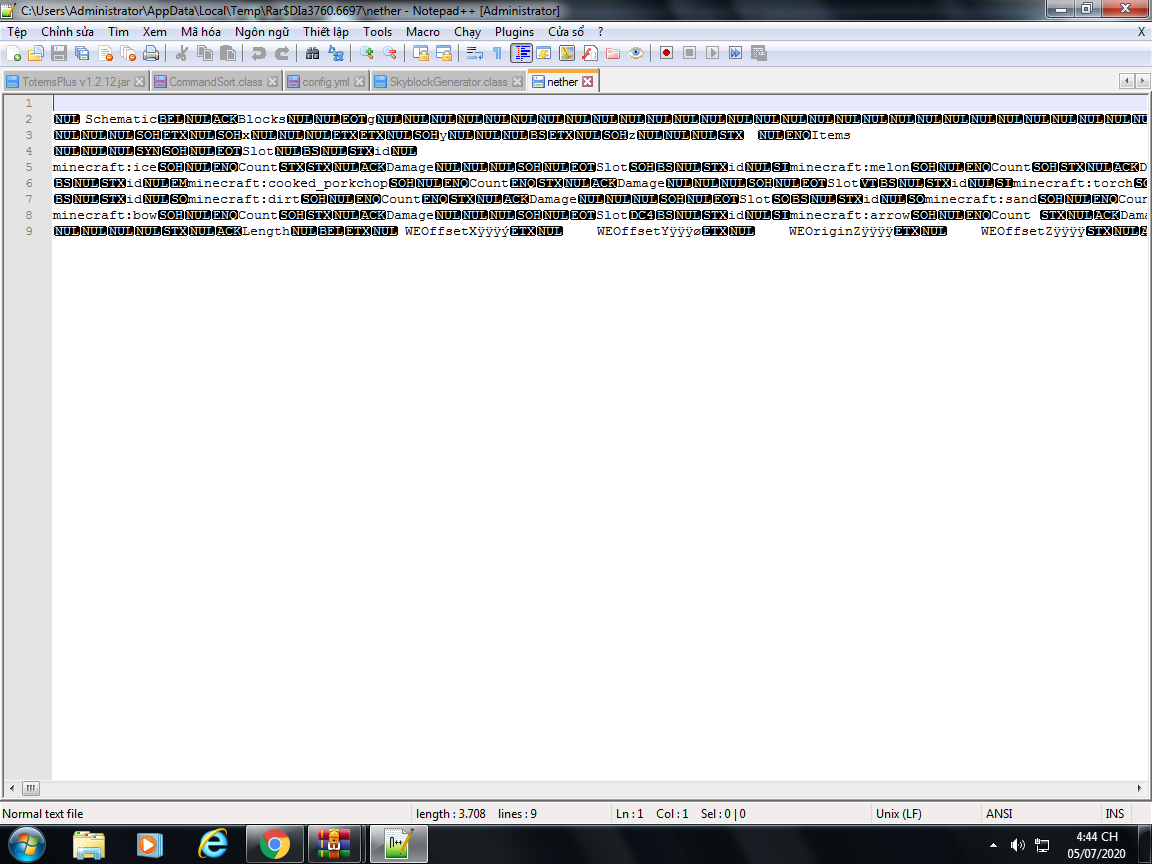Screen dimensions: 1152x864
Task: Toggle synchronized vertical scrolling icon
Action: pos(421,53)
